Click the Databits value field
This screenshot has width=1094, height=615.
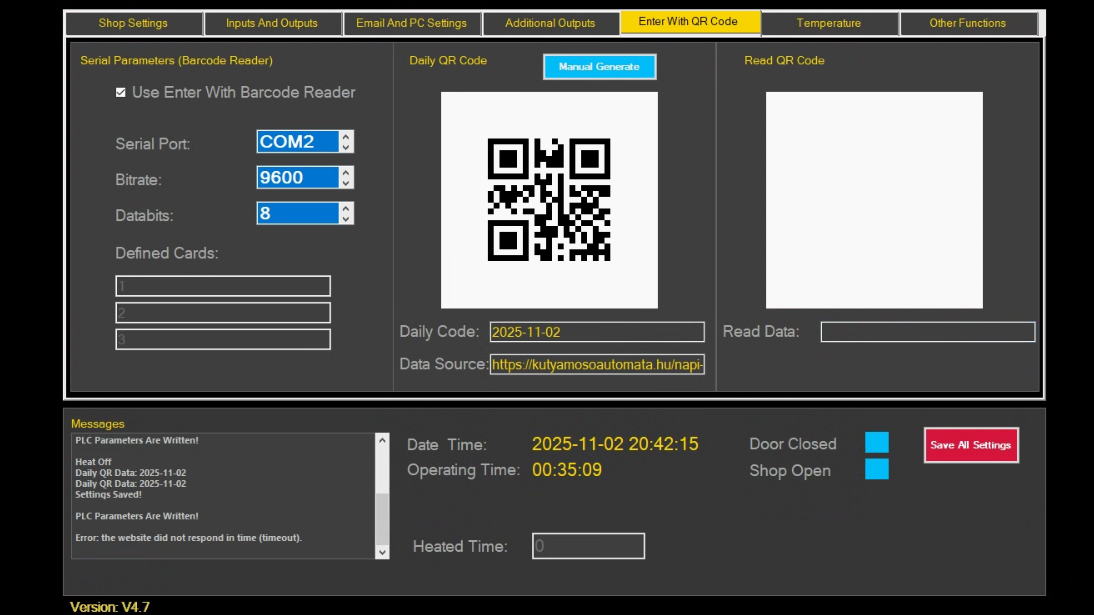[x=297, y=214]
